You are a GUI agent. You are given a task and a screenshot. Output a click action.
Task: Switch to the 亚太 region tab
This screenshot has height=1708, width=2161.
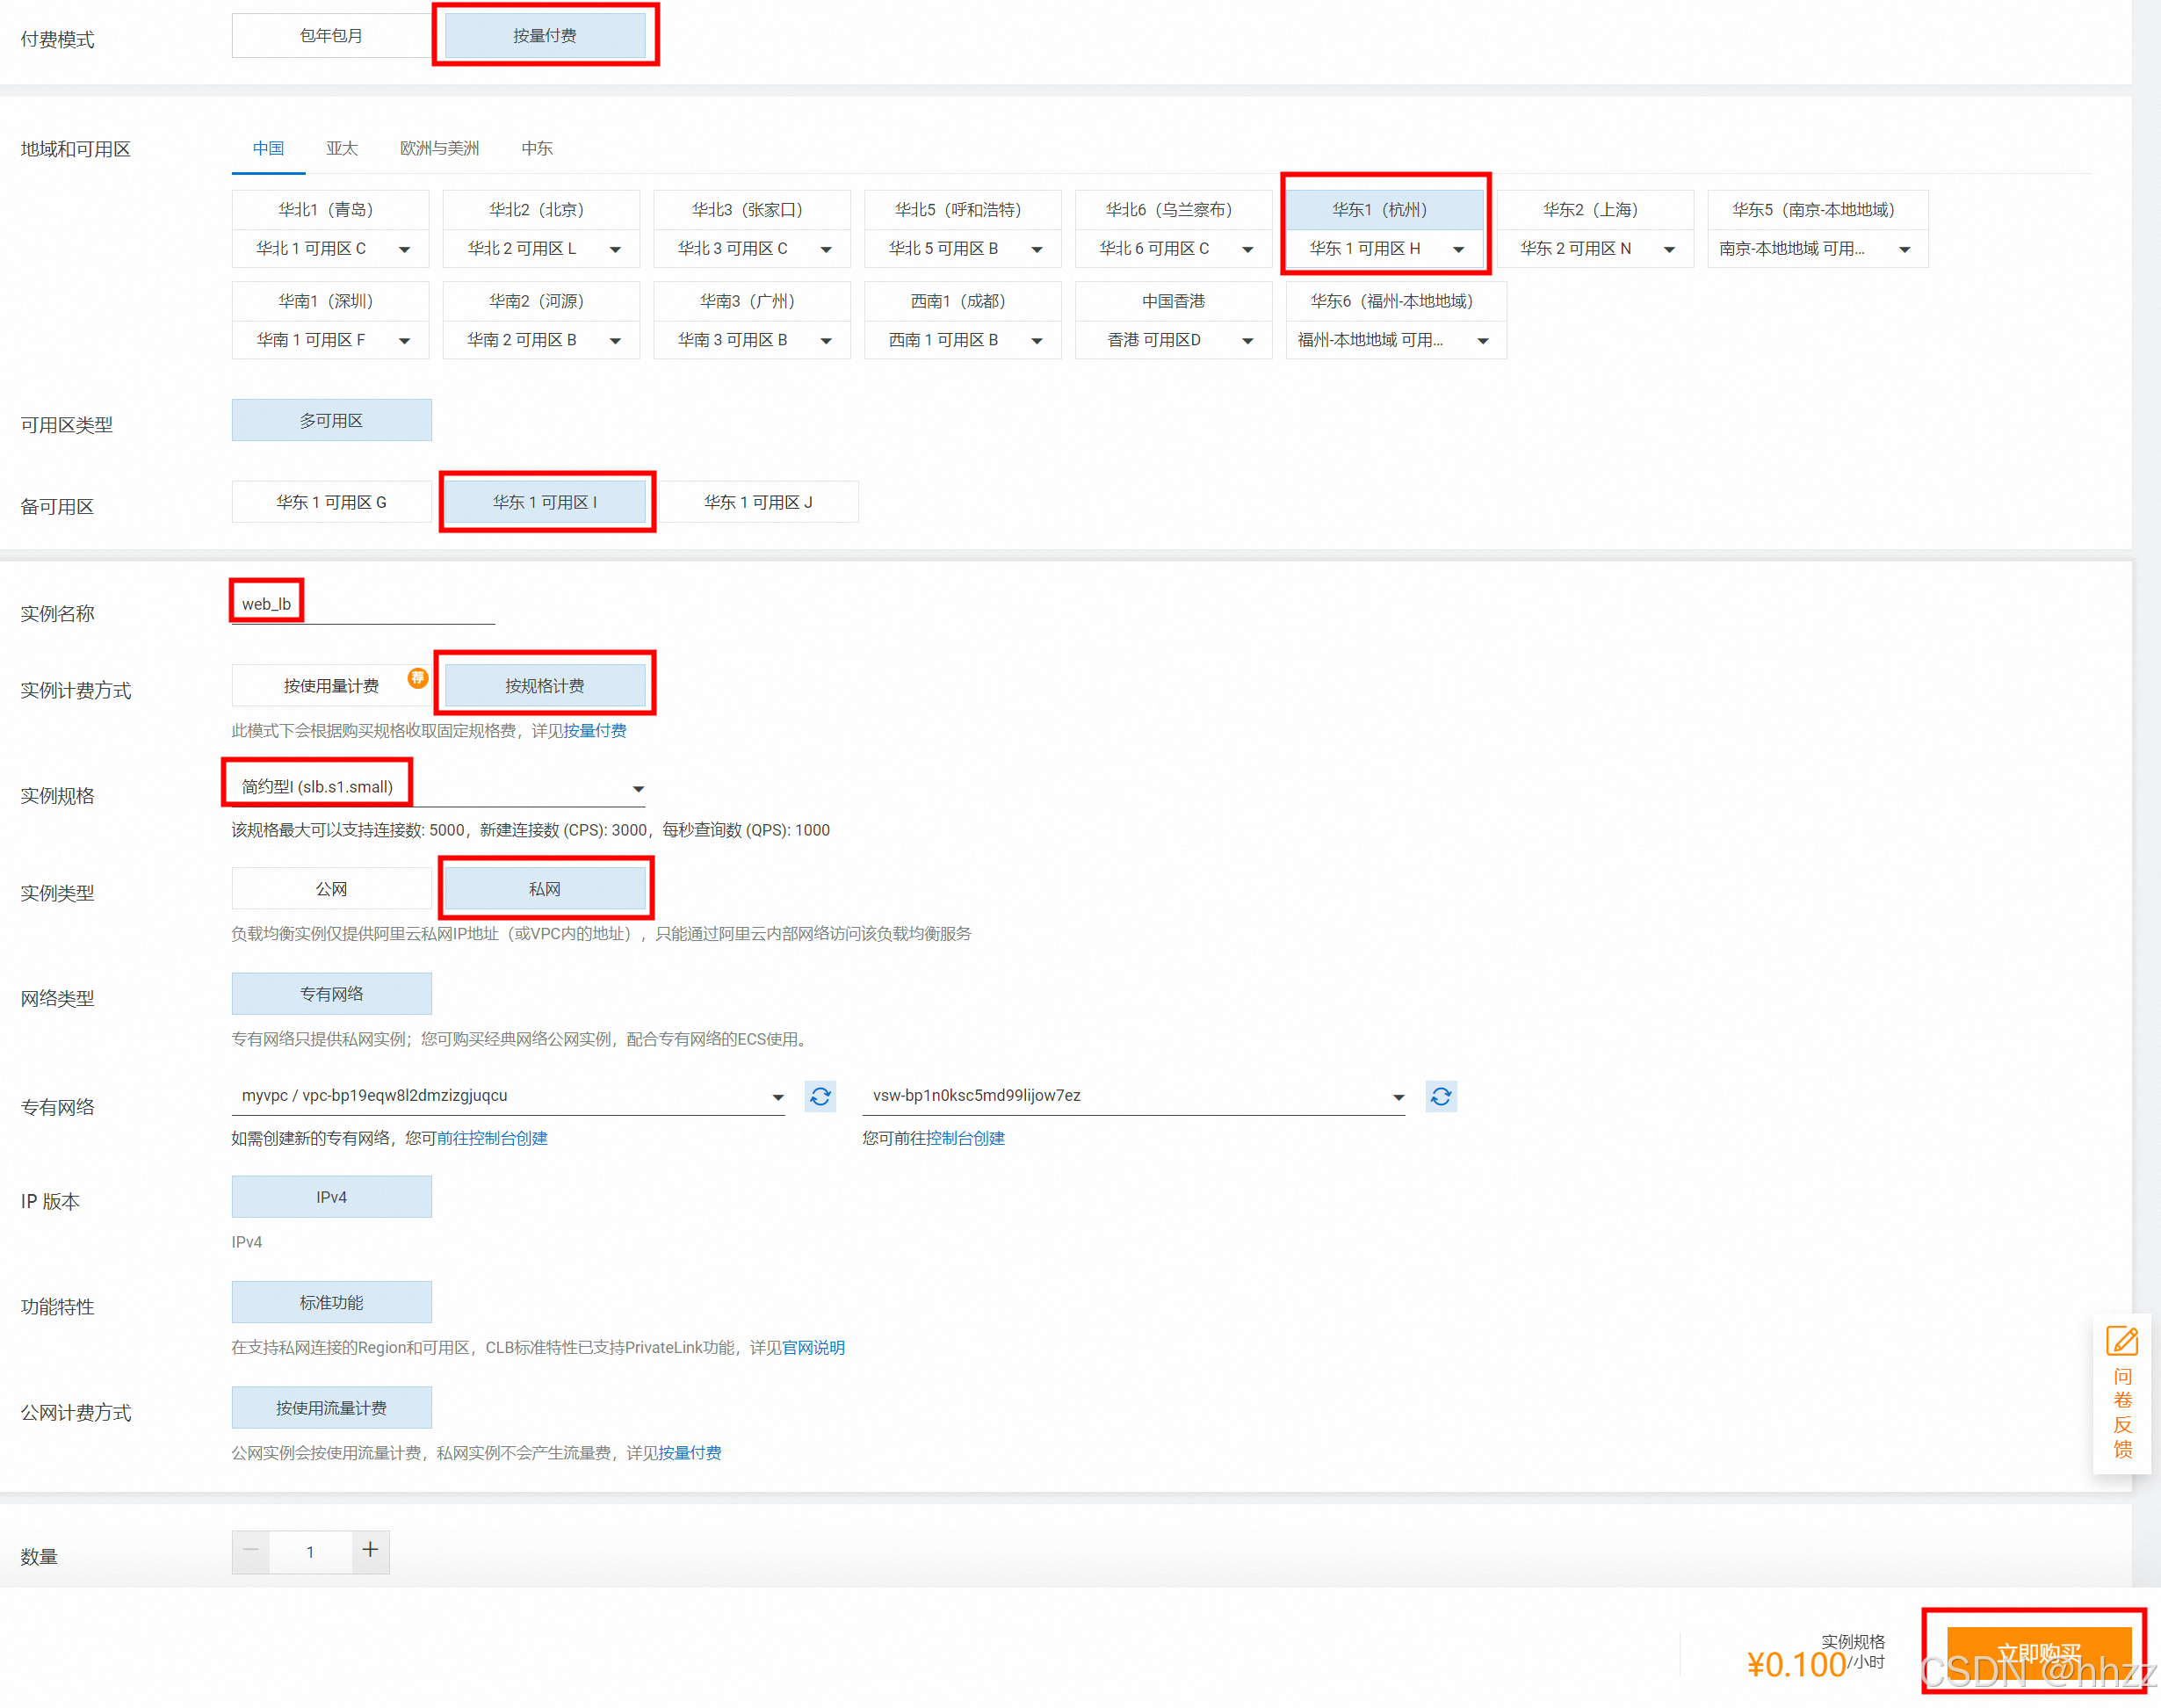341,148
